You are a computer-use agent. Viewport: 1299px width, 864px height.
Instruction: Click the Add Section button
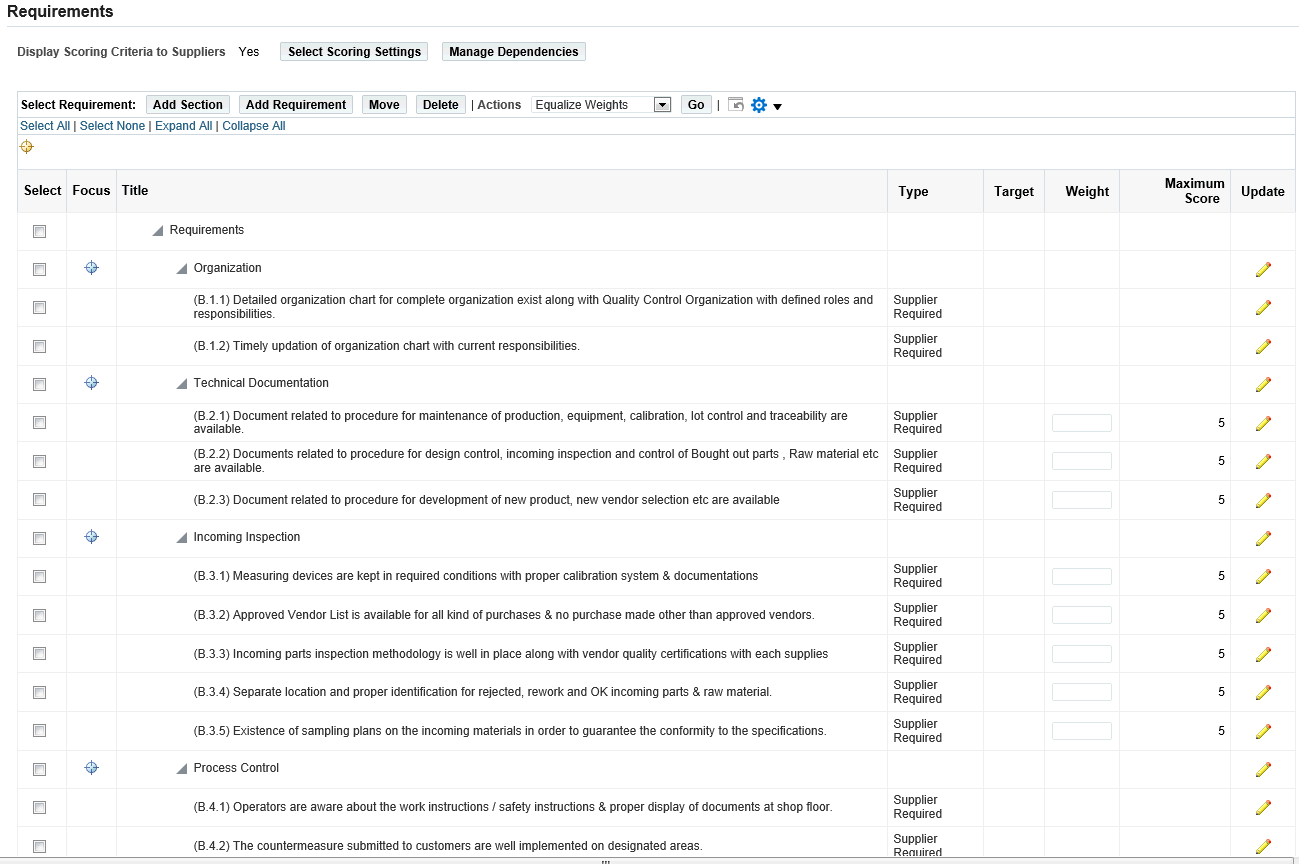[188, 104]
